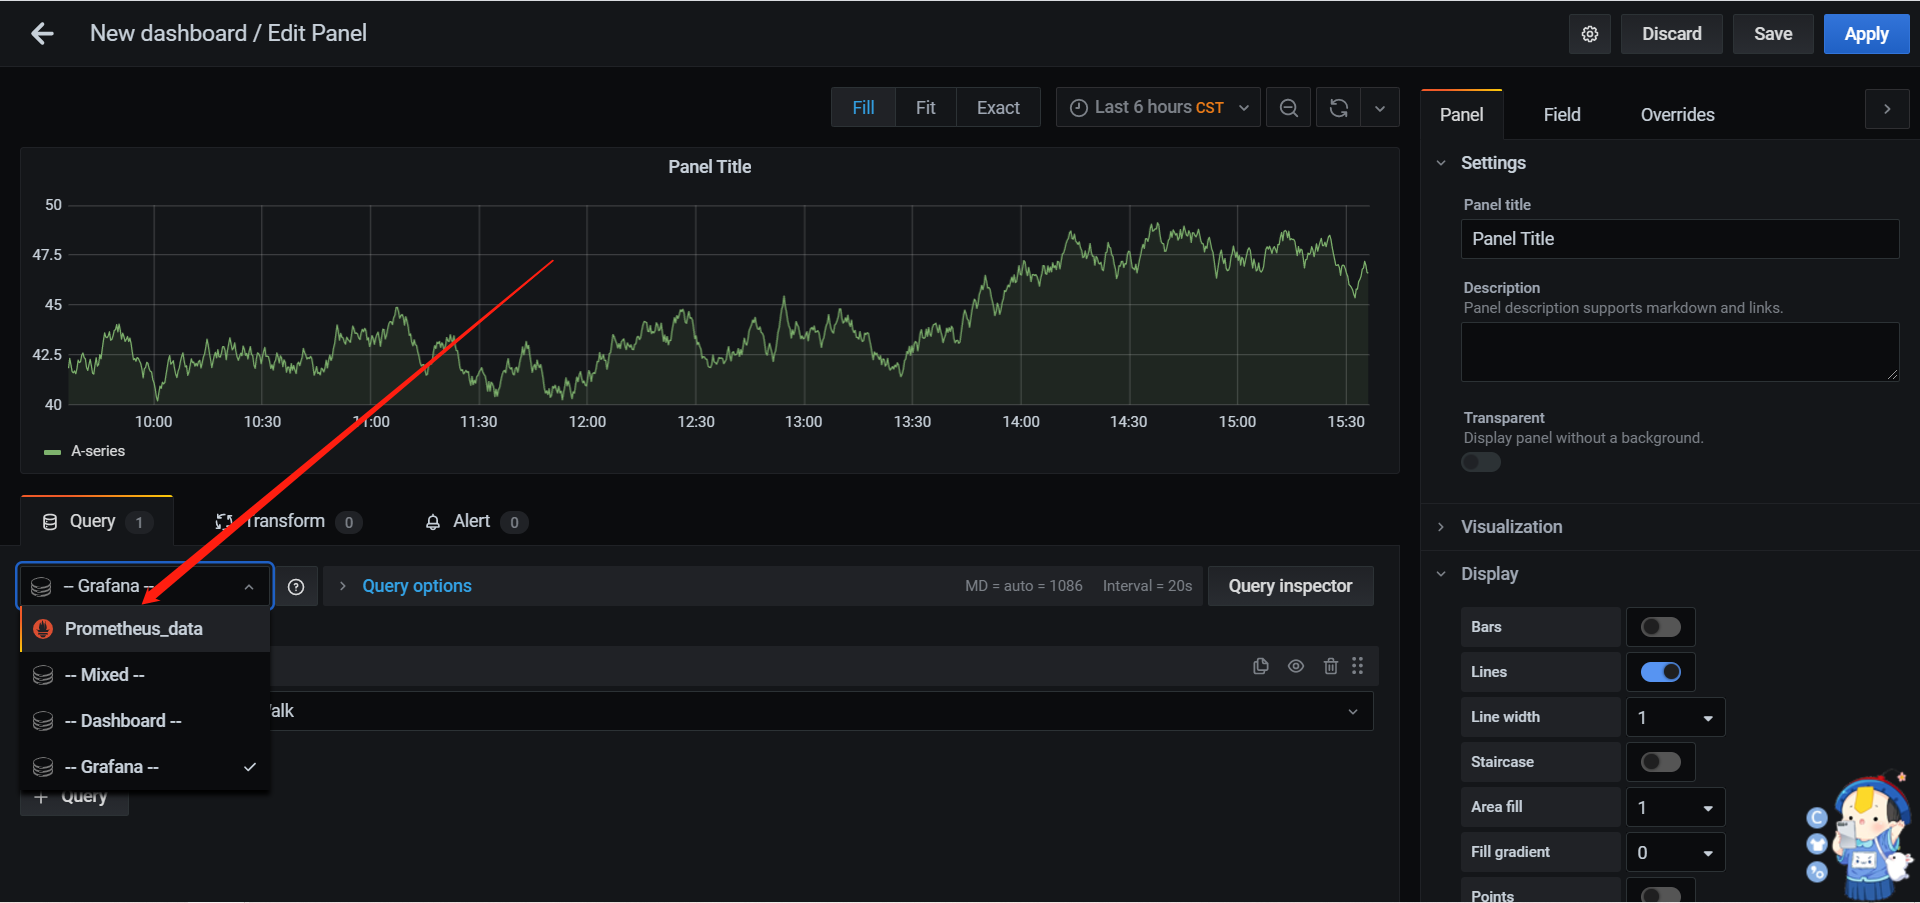Click the Alert tab bell icon
The height and width of the screenshot is (903, 1920).
(x=433, y=522)
